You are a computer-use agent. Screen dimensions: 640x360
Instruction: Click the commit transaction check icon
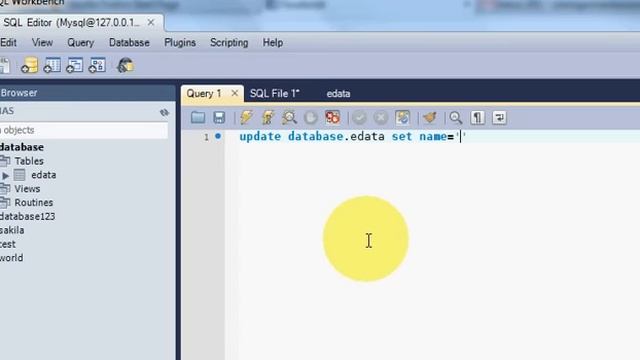(359, 118)
